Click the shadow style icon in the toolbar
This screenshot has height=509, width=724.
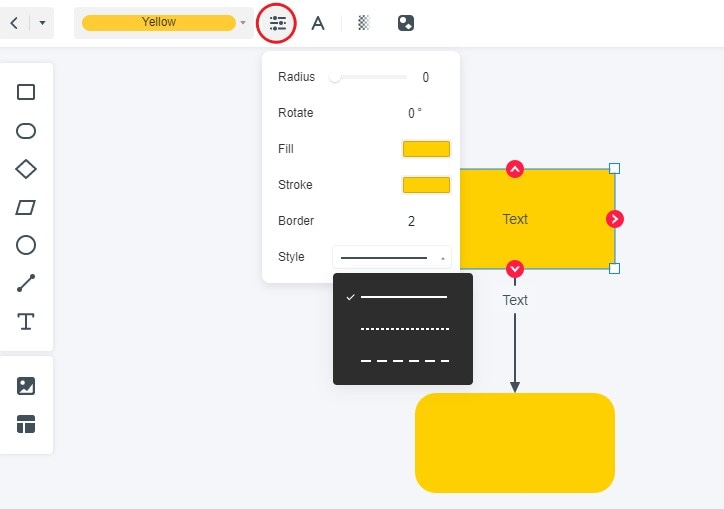tap(406, 23)
